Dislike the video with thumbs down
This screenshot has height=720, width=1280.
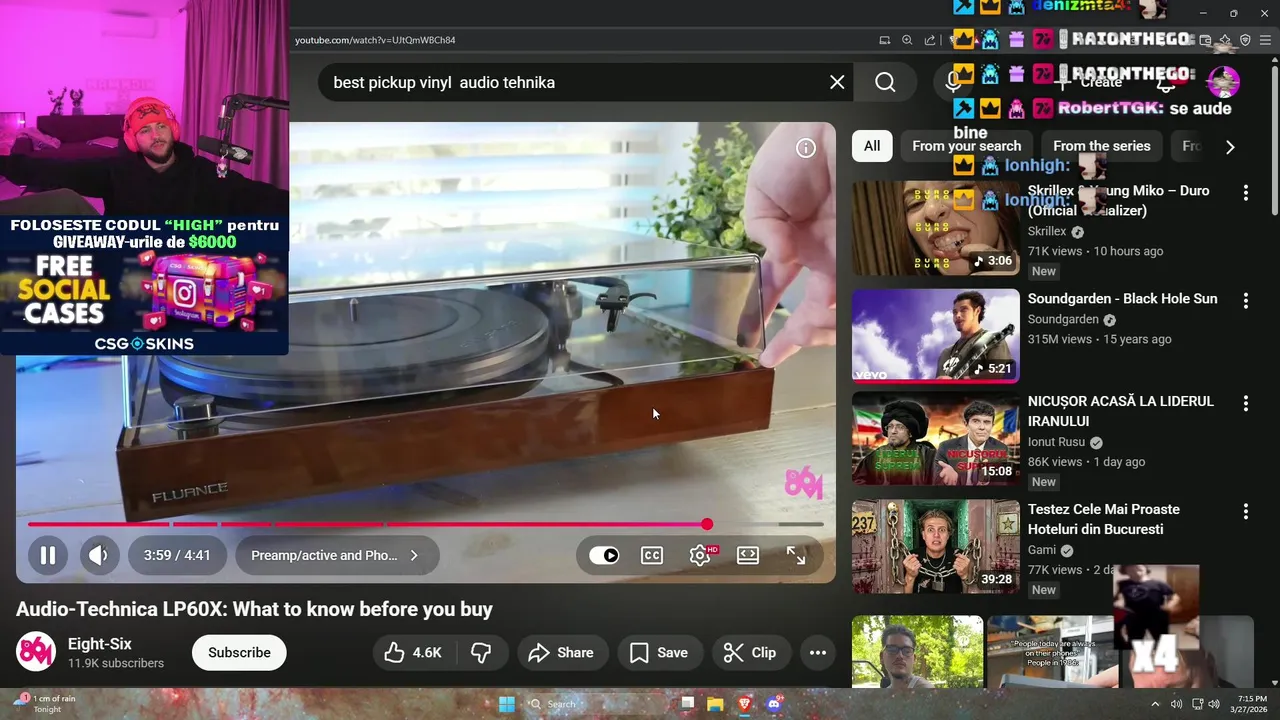[x=482, y=652]
